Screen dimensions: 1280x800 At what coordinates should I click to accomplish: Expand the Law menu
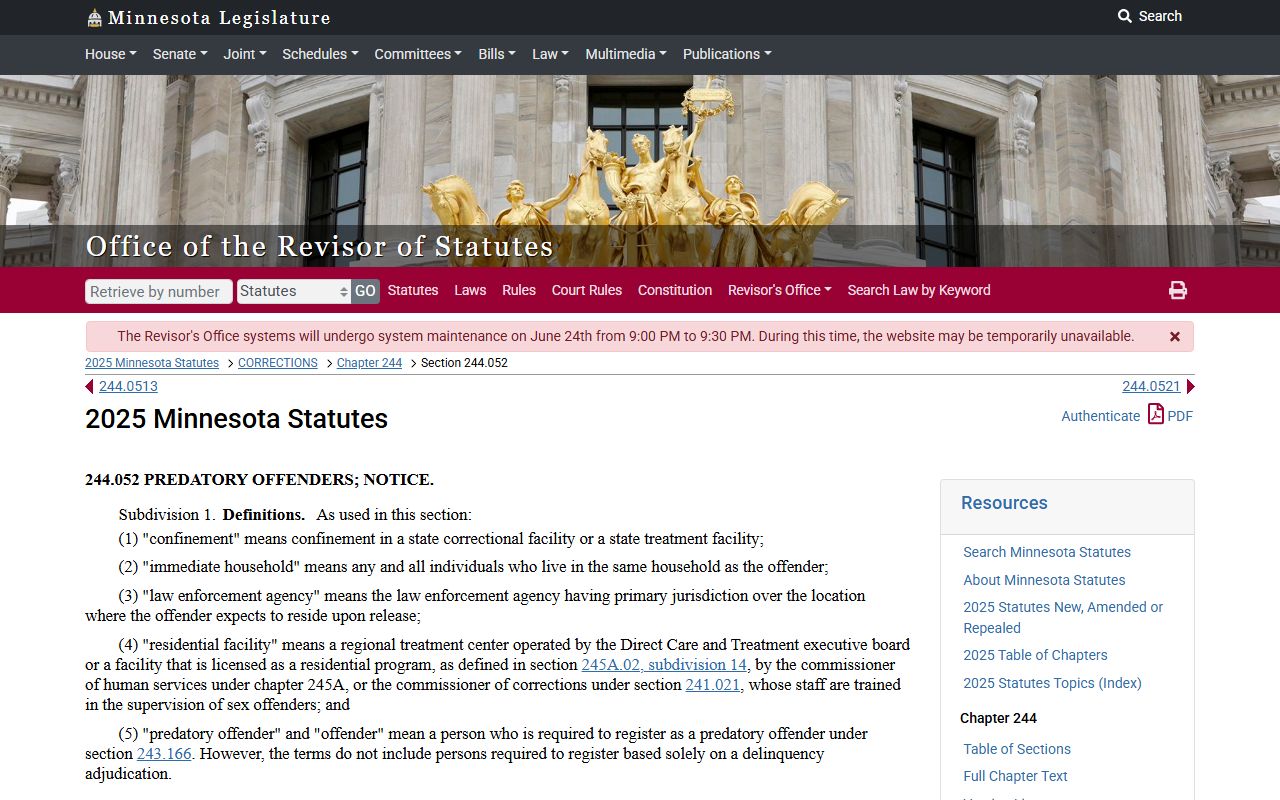[550, 54]
